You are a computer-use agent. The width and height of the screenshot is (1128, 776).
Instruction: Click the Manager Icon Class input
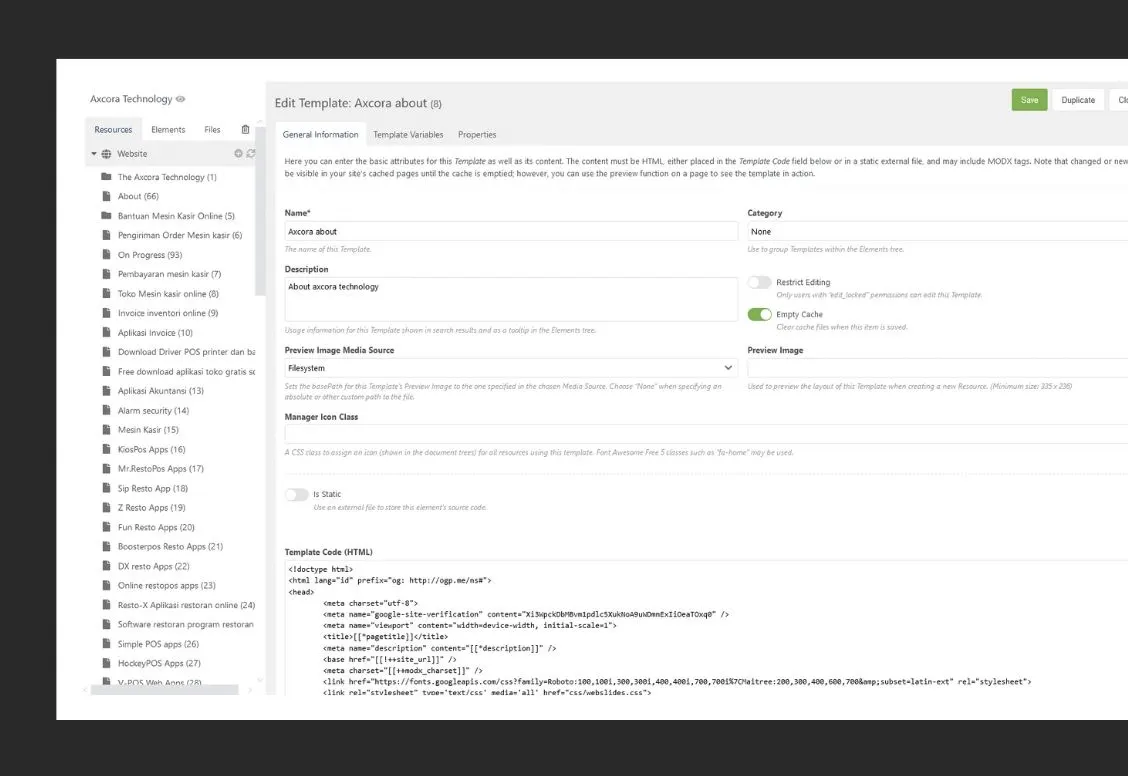coord(706,434)
